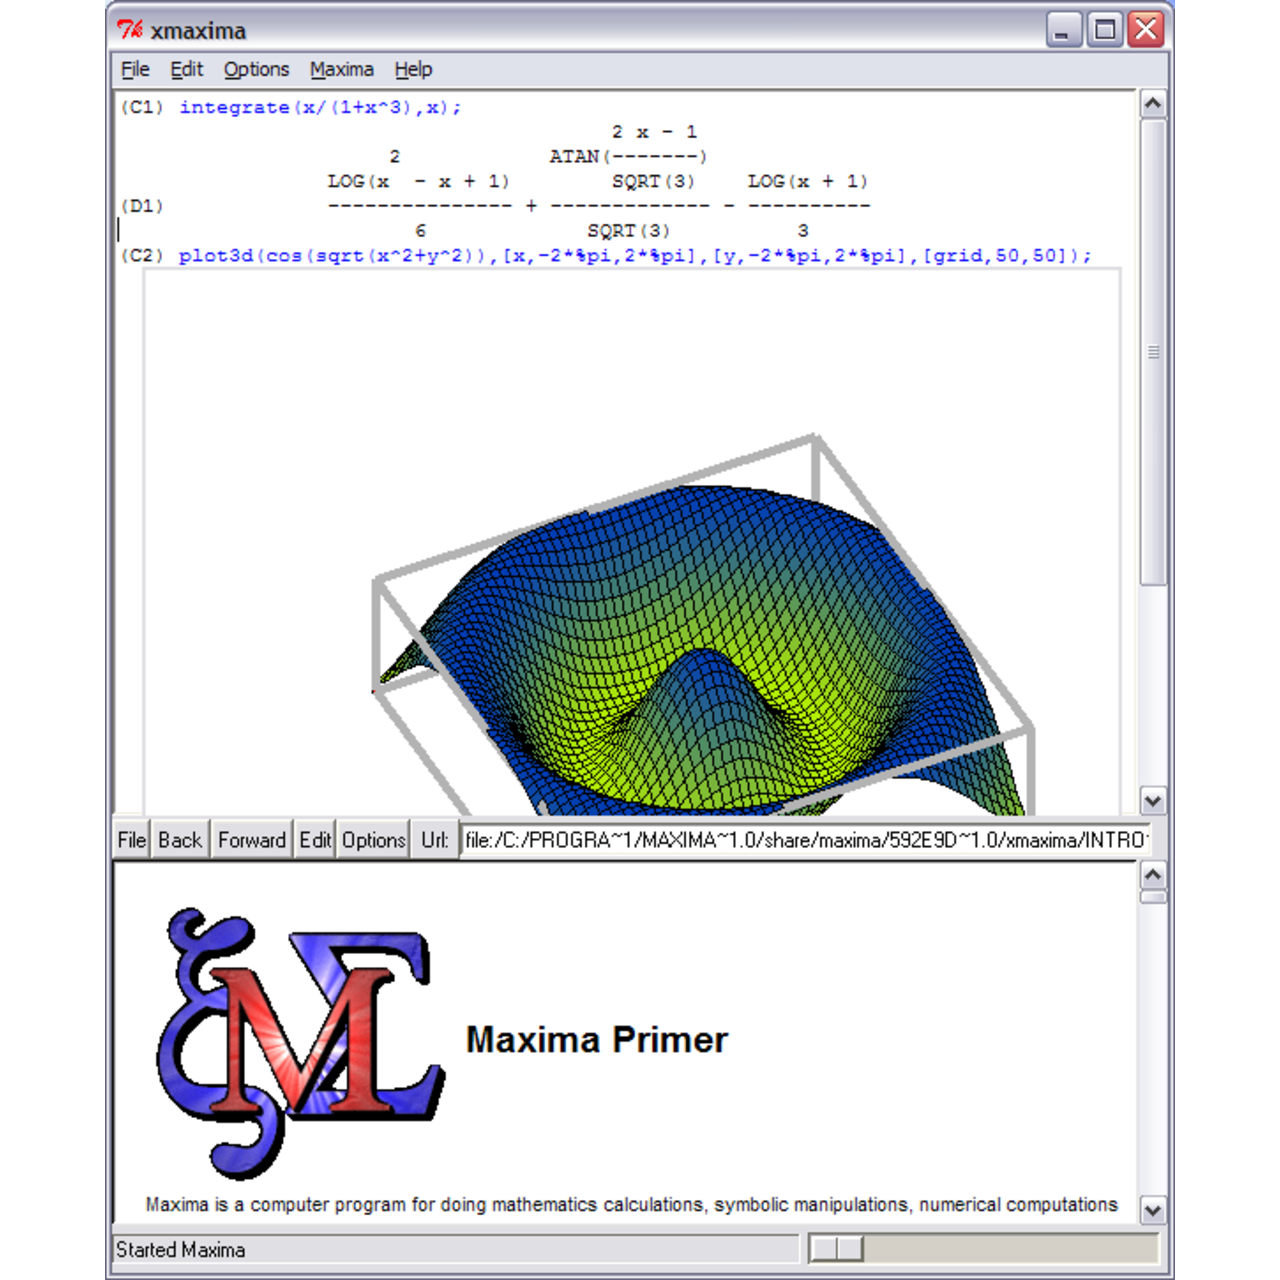
Task: Expand the Options menu in menu bar
Action: point(256,69)
